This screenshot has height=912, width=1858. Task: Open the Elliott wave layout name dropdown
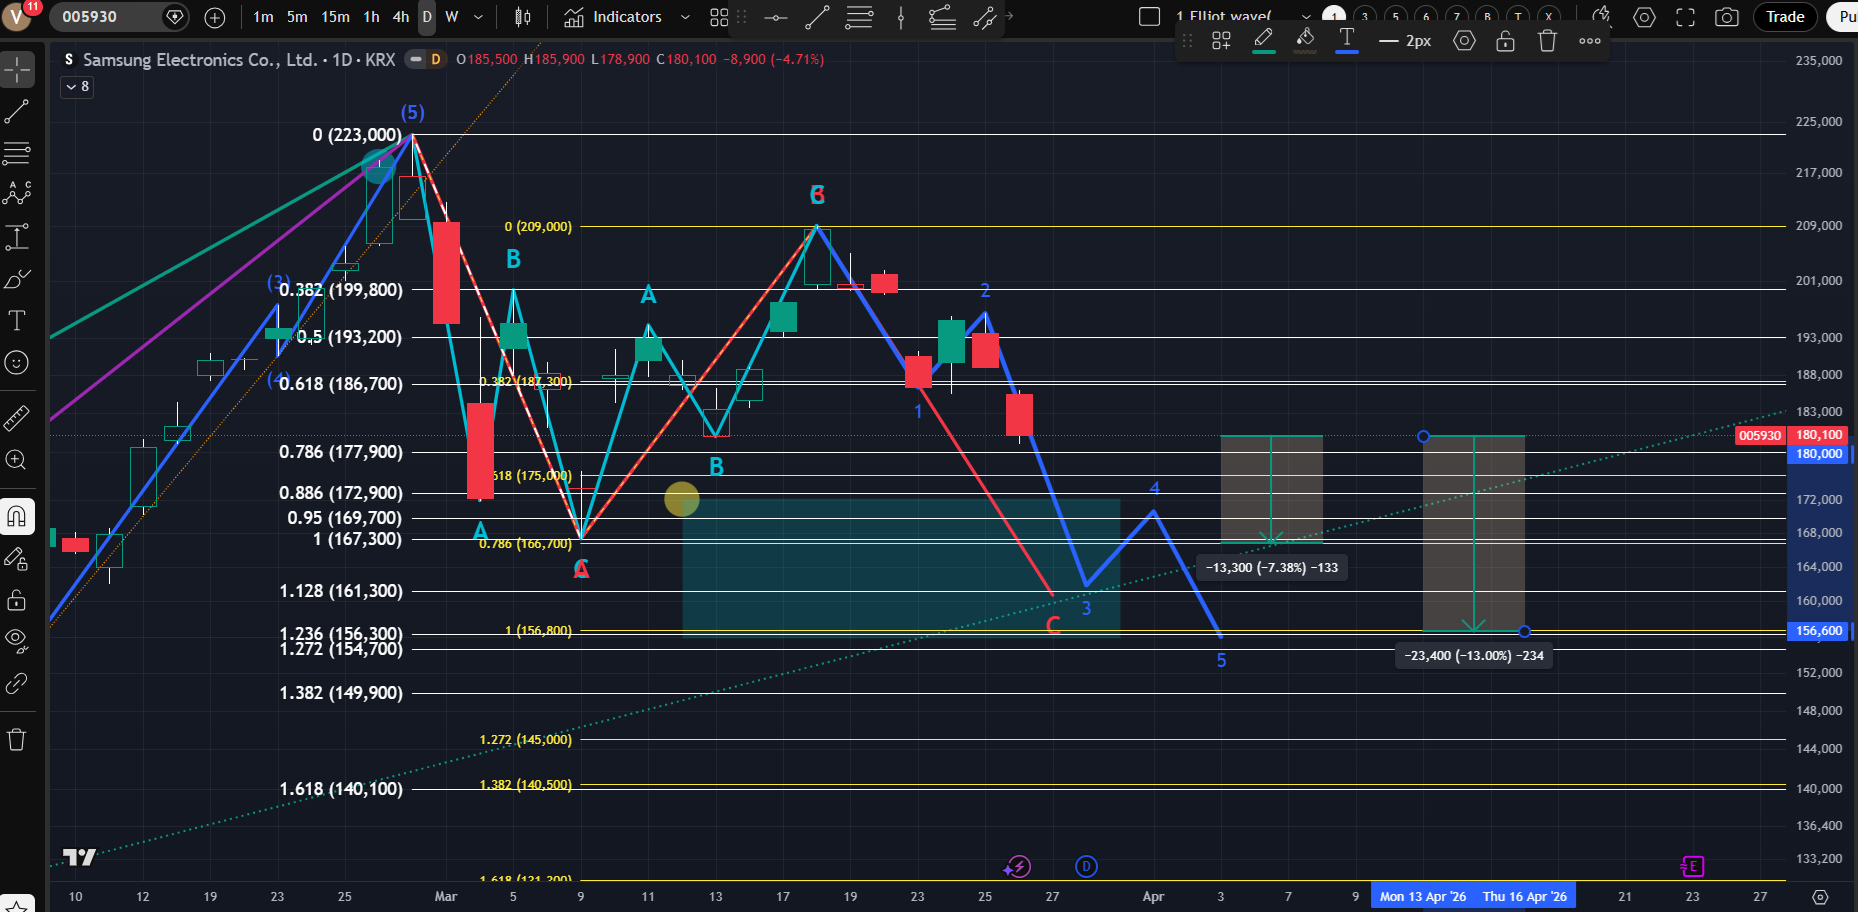tap(1306, 17)
